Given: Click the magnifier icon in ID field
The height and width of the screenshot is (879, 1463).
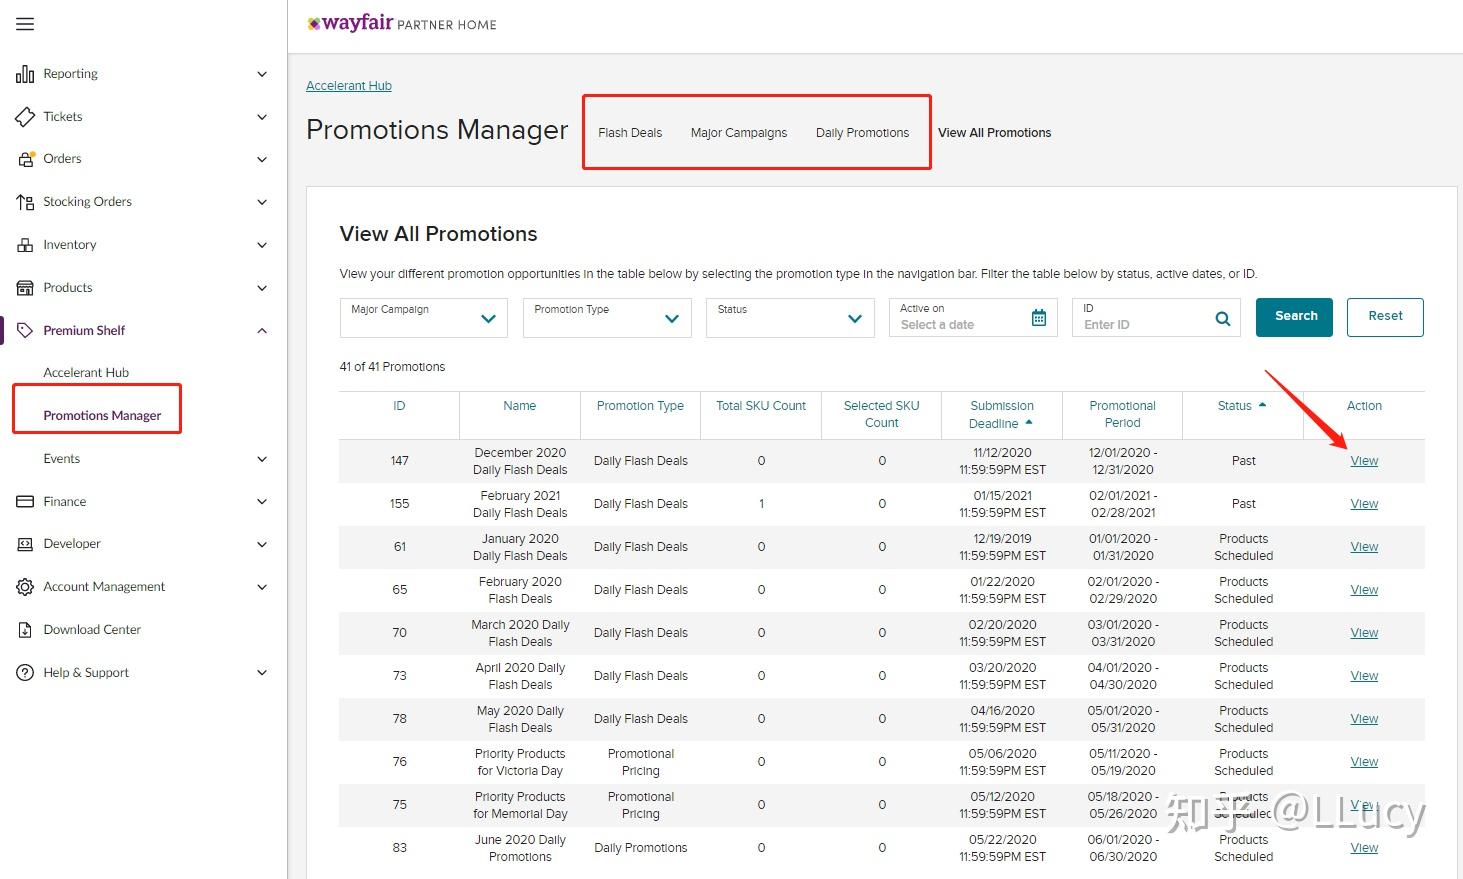Looking at the screenshot, I should click(x=1222, y=319).
